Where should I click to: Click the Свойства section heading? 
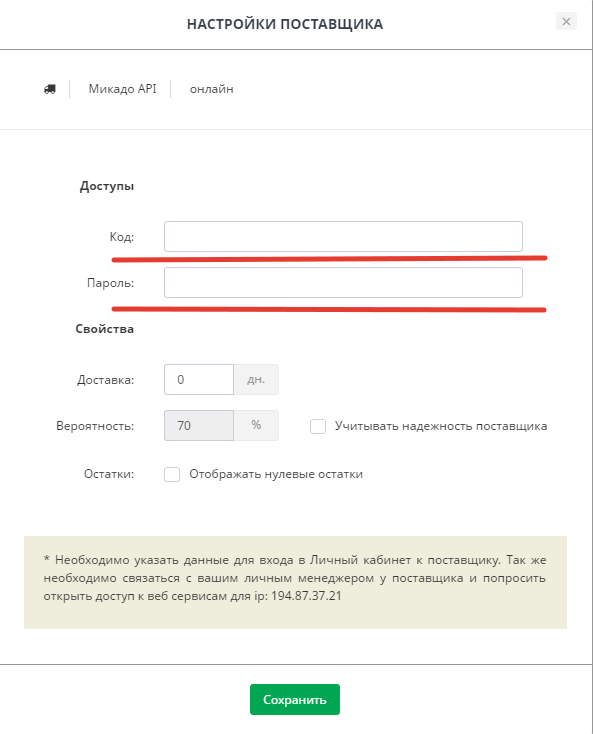pyautogui.click(x=104, y=329)
